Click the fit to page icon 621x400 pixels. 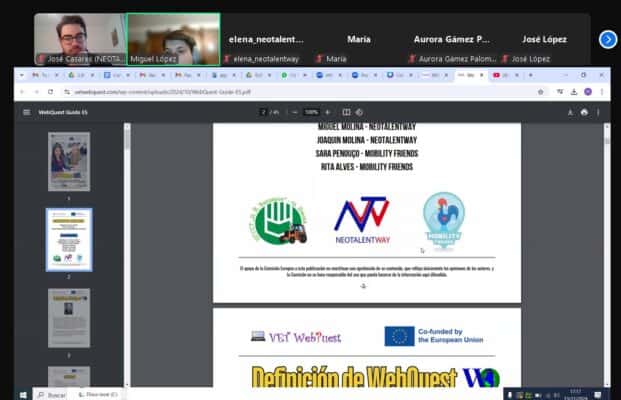[346, 112]
